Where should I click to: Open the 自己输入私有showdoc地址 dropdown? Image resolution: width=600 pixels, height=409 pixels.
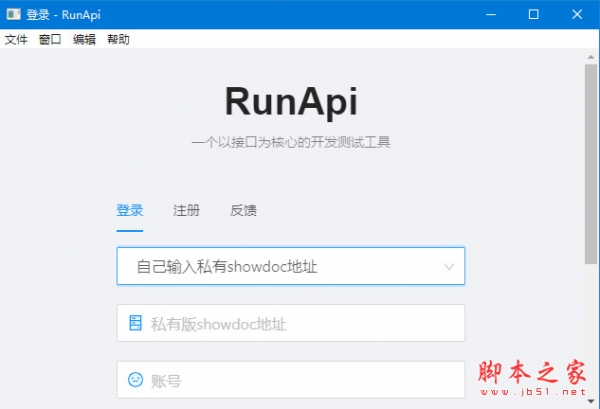click(x=291, y=266)
